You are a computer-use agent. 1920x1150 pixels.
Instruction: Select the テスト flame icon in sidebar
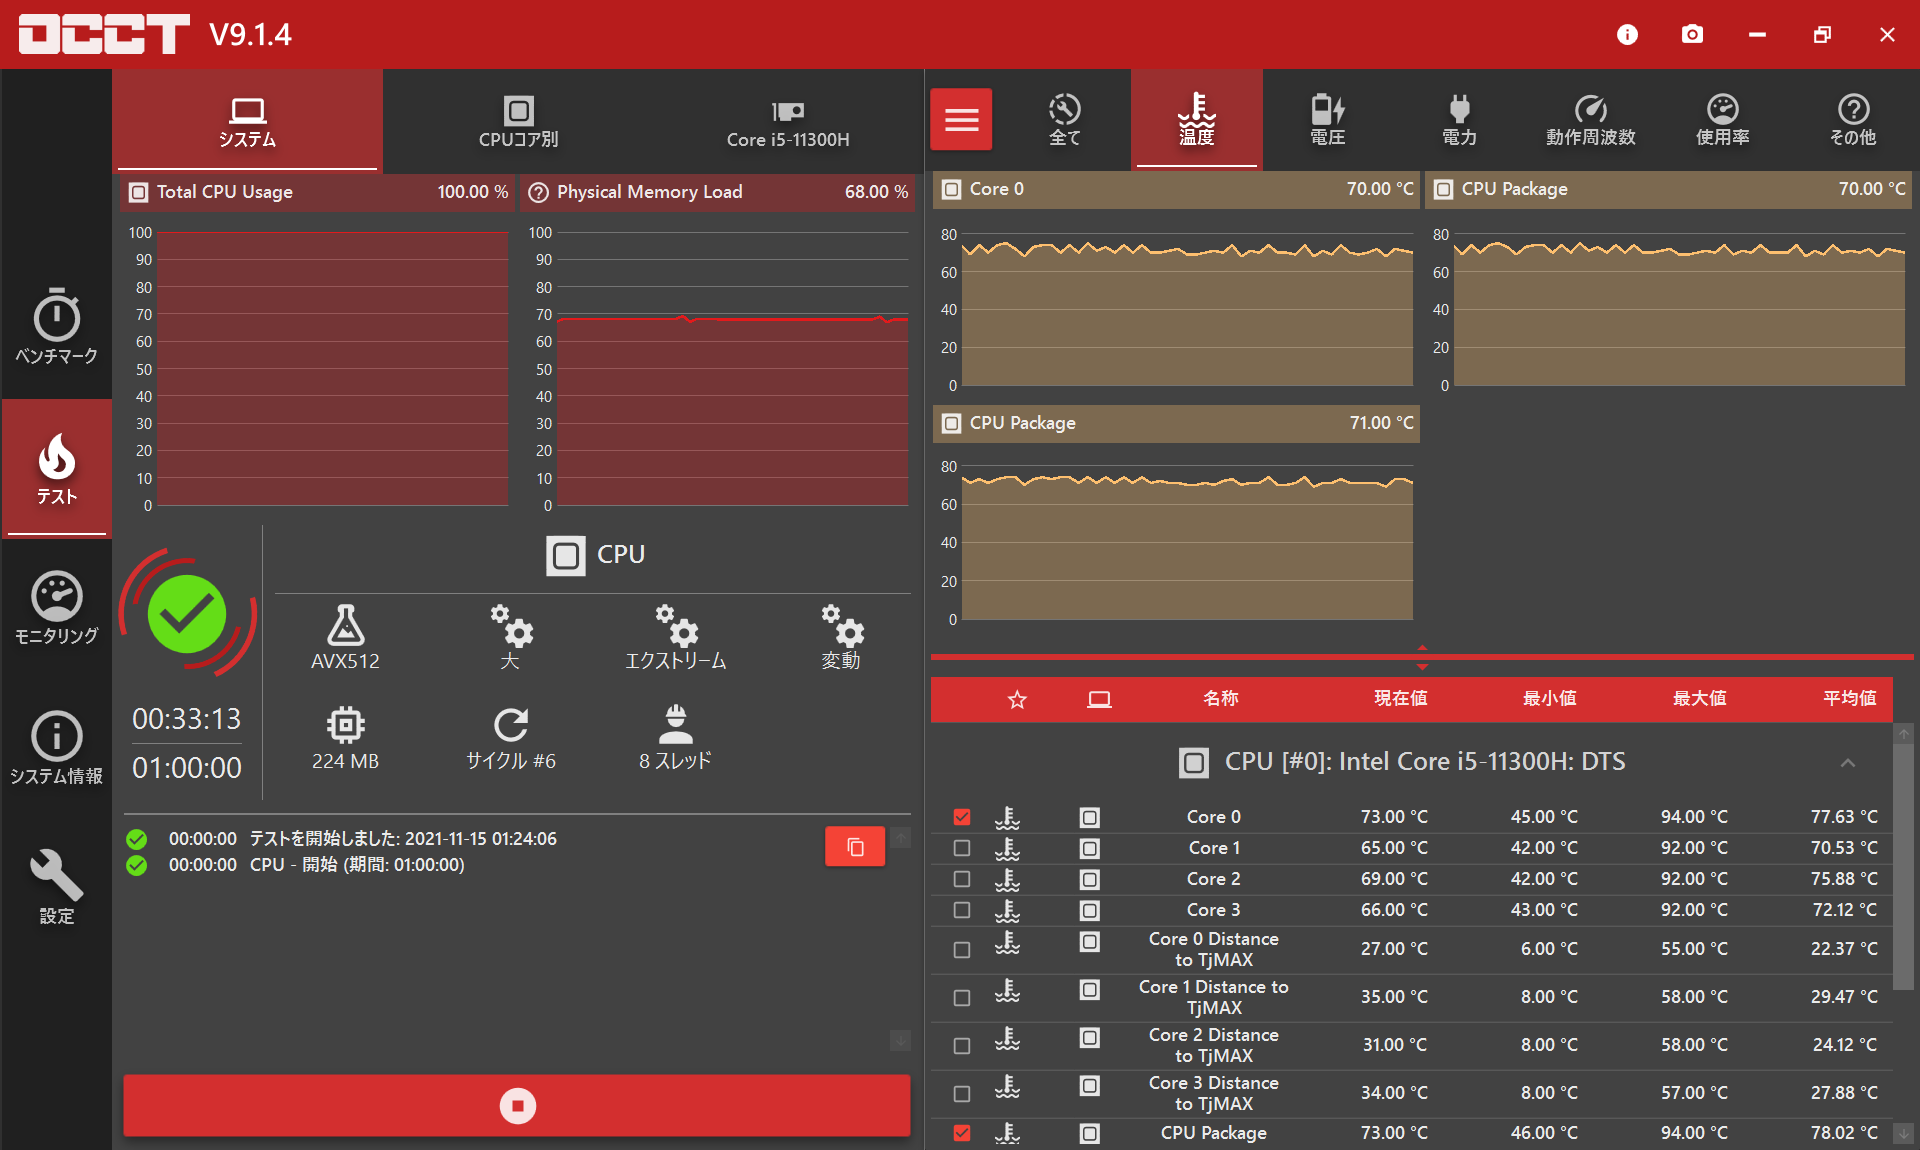(x=57, y=468)
